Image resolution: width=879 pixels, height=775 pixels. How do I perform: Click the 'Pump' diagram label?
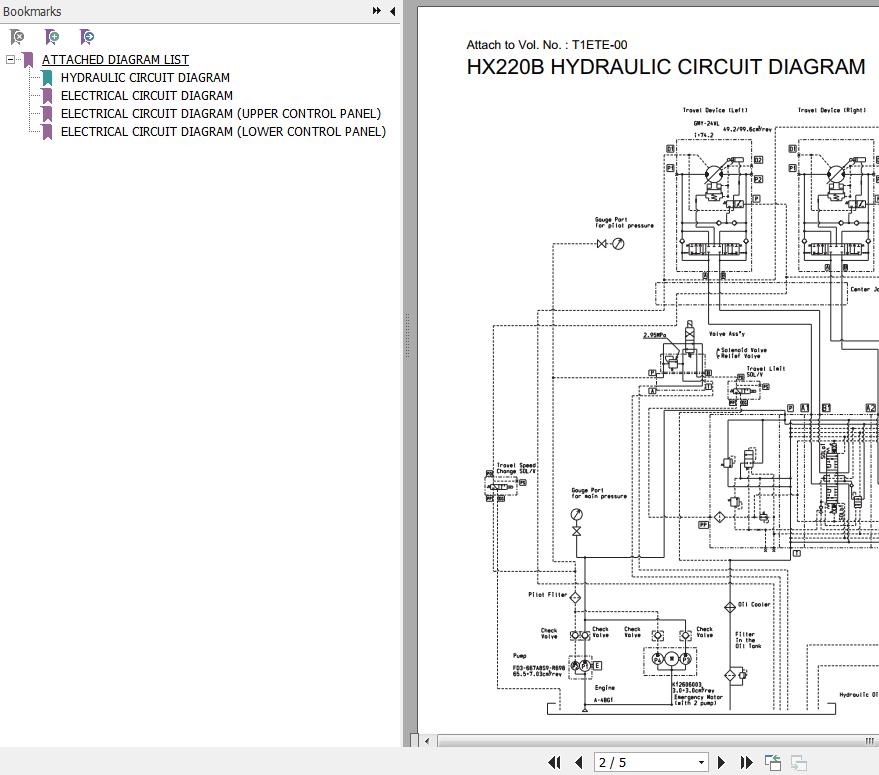[x=520, y=656]
